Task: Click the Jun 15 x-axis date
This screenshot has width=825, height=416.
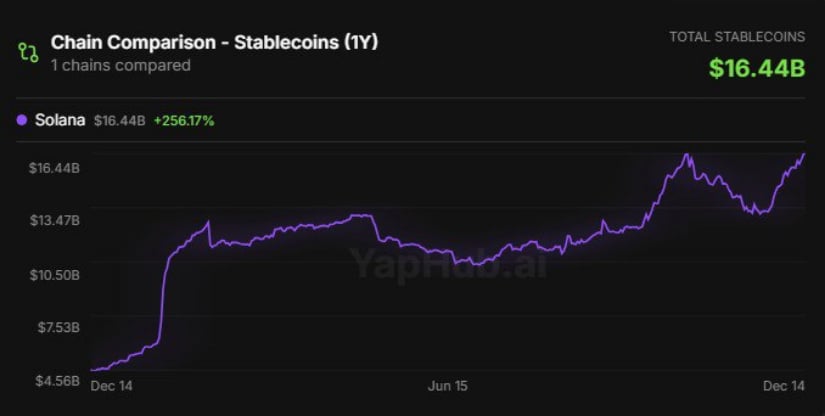Action: click(447, 384)
